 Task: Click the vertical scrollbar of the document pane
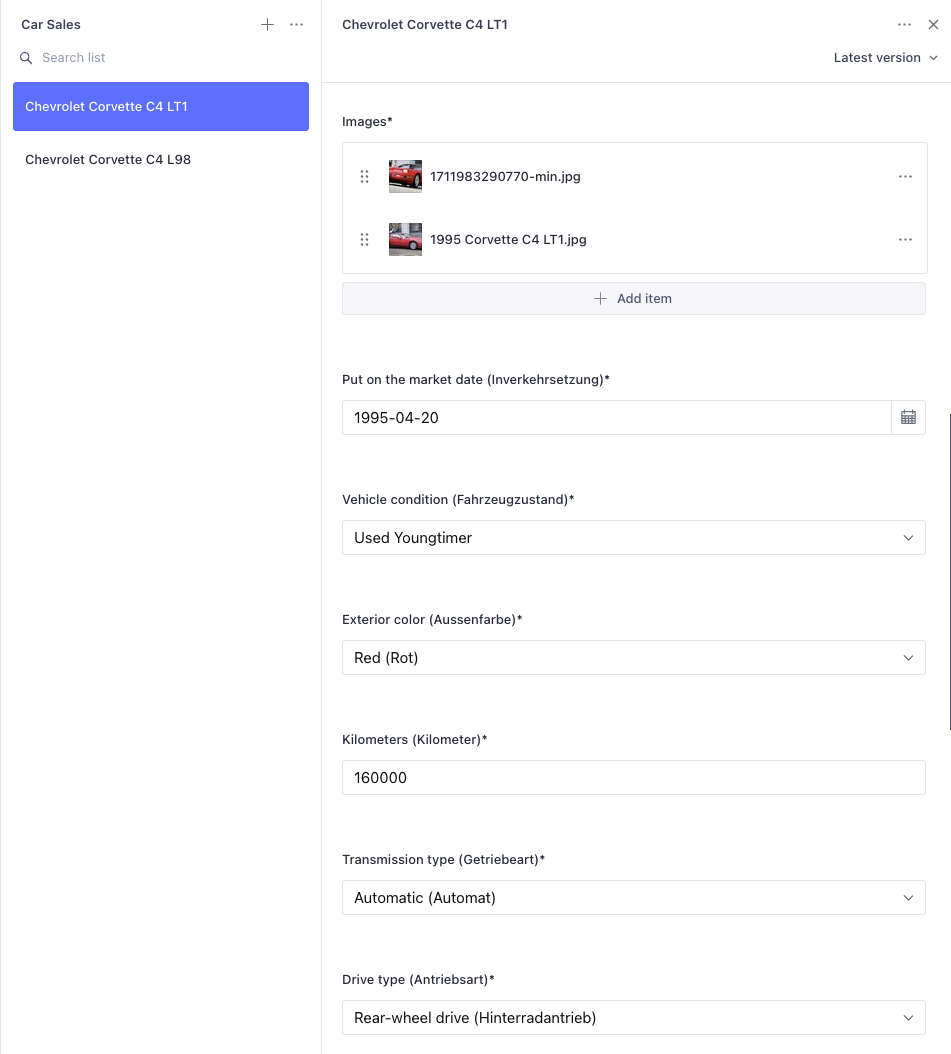click(x=949, y=571)
